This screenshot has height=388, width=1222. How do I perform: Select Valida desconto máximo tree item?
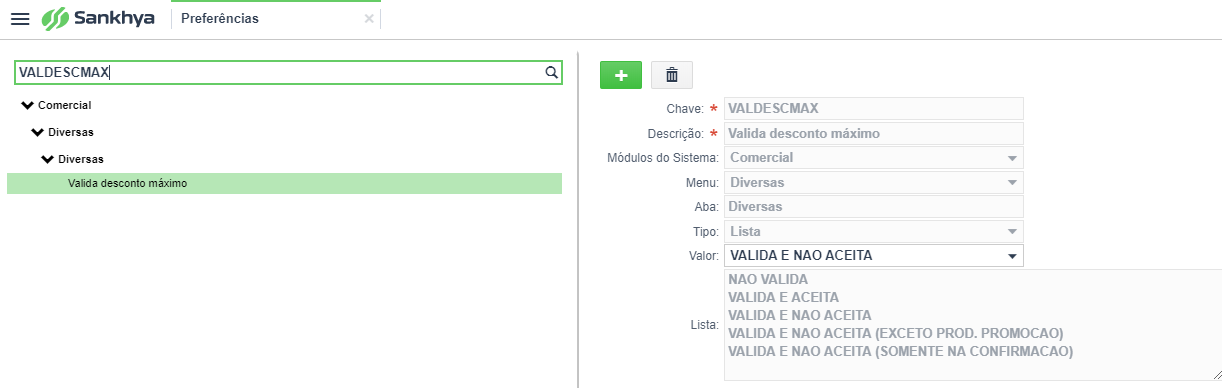click(284, 183)
